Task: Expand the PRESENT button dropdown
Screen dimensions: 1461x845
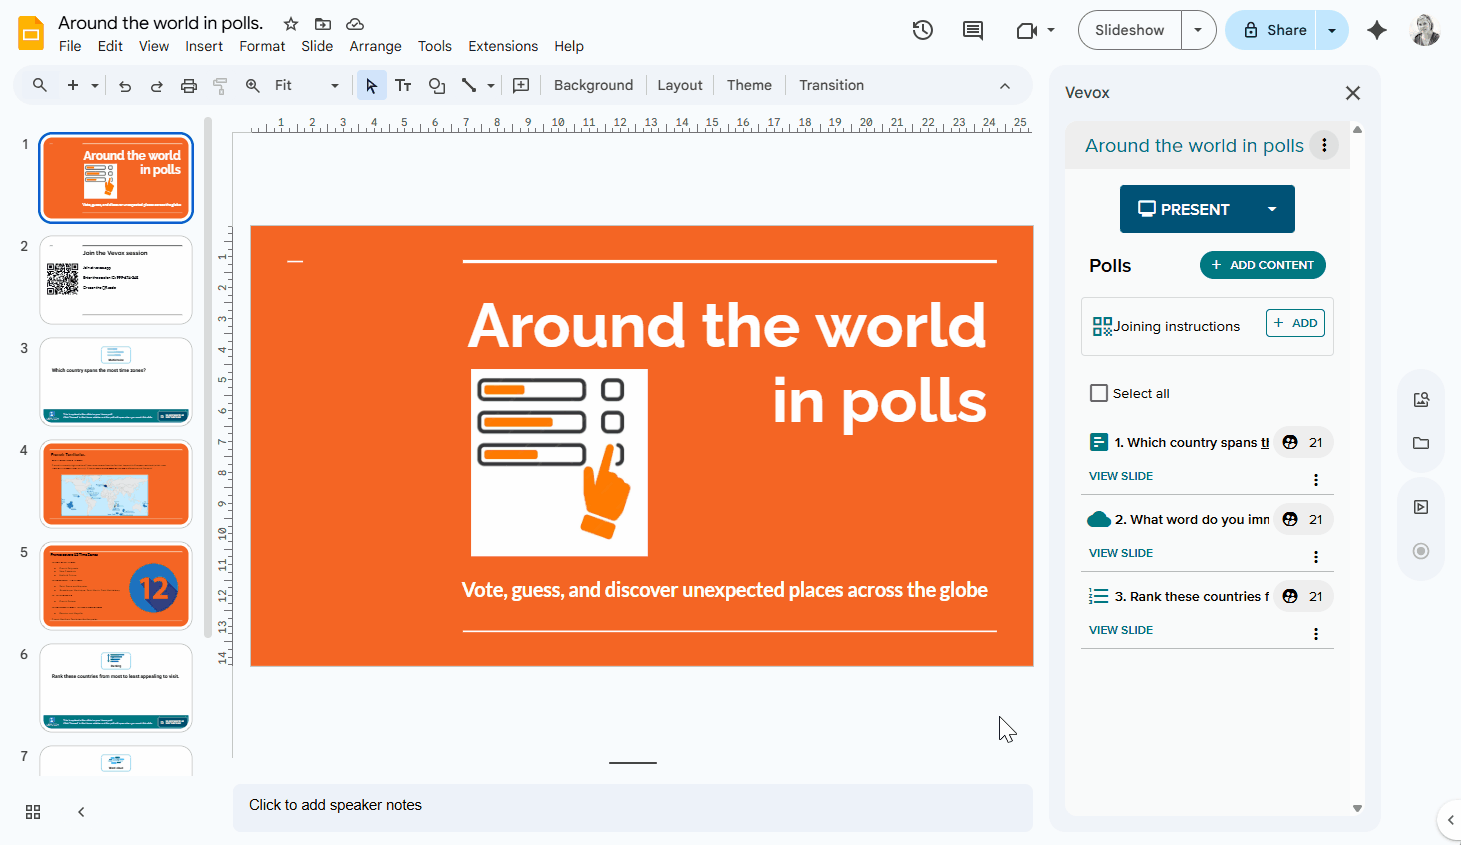Action: pyautogui.click(x=1272, y=209)
